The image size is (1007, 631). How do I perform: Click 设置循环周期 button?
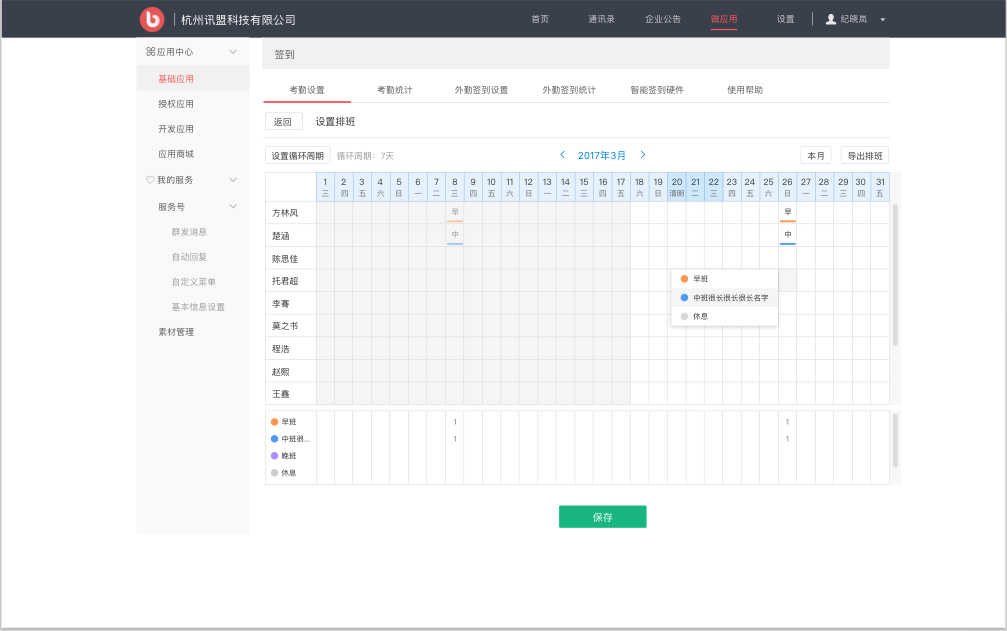(297, 155)
